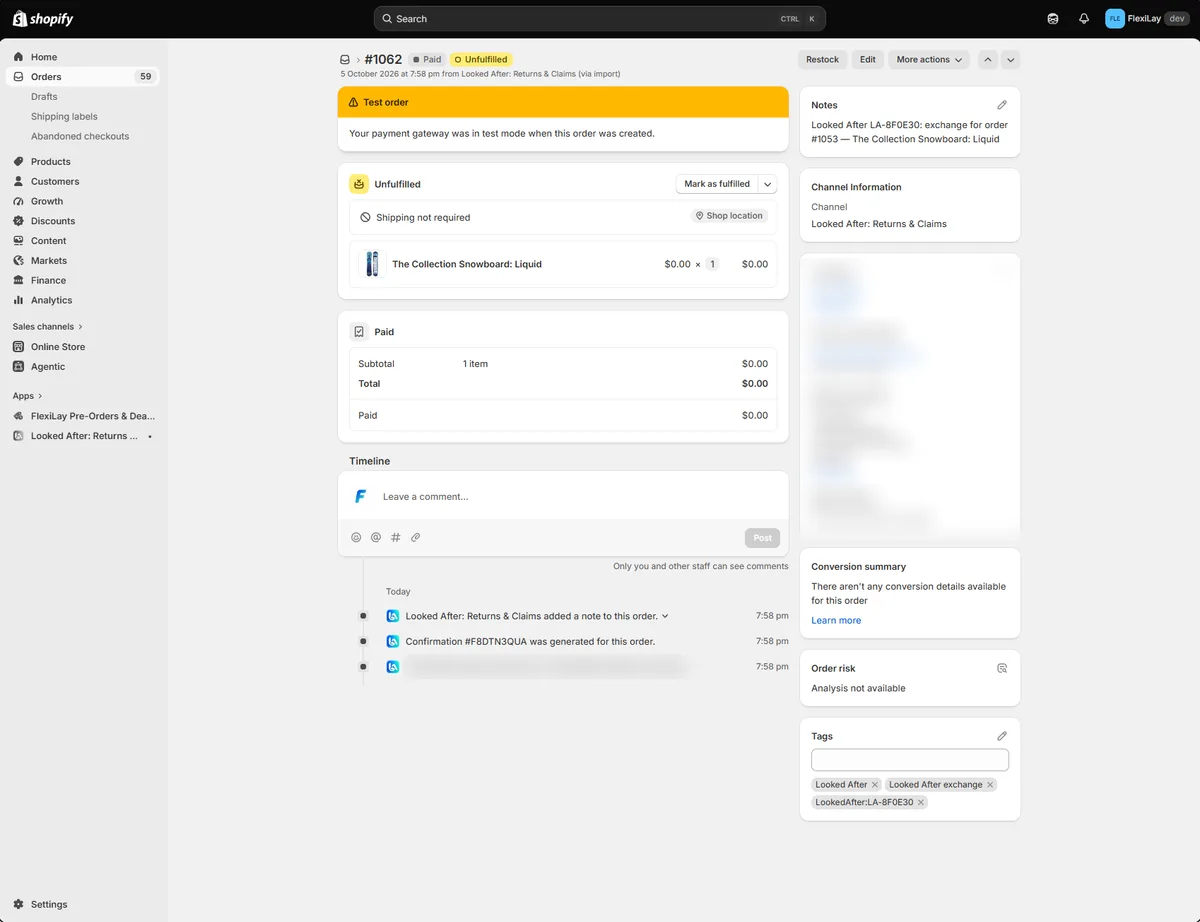Click the Online Store icon
Screen dimensions: 1200x922
(x=19, y=347)
